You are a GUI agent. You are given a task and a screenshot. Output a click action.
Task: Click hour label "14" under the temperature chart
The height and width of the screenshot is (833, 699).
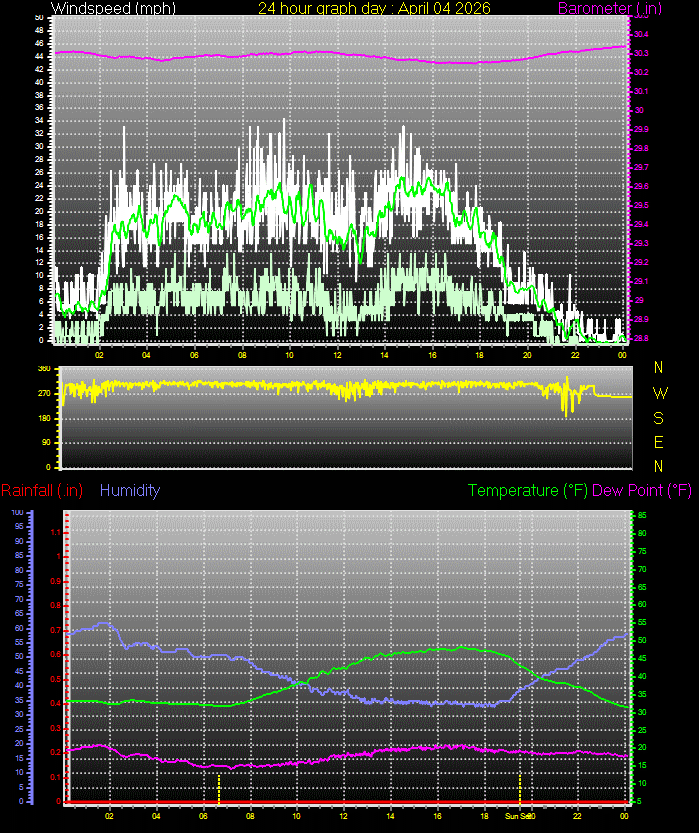point(390,816)
